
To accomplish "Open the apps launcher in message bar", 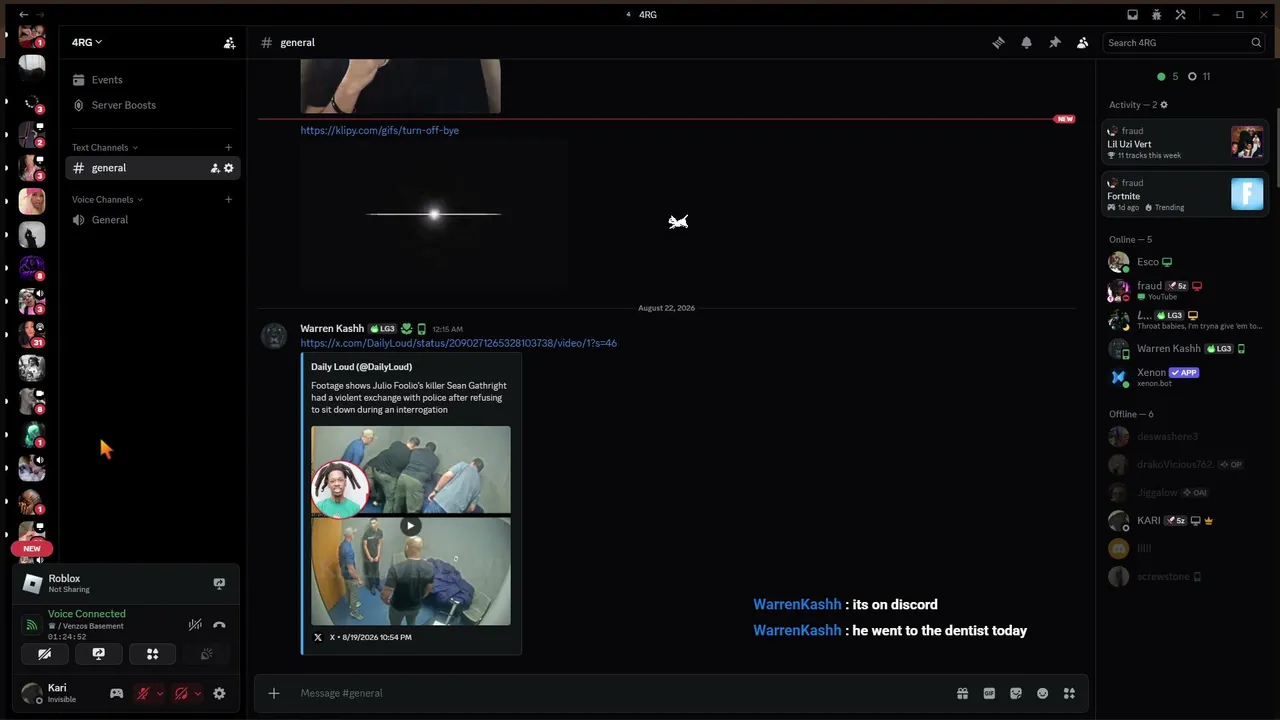I will coord(1069,693).
